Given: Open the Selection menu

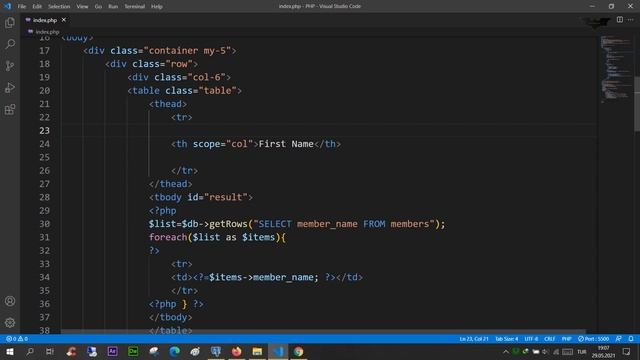Looking at the screenshot, I should coord(59,6).
